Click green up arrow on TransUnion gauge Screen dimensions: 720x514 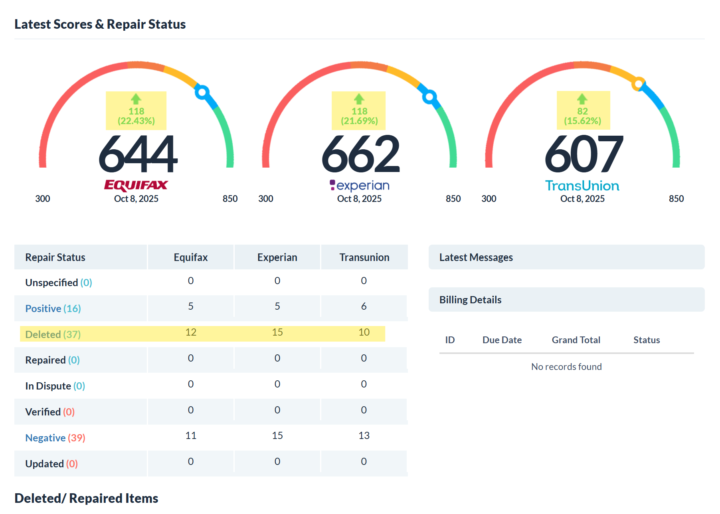tap(582, 99)
